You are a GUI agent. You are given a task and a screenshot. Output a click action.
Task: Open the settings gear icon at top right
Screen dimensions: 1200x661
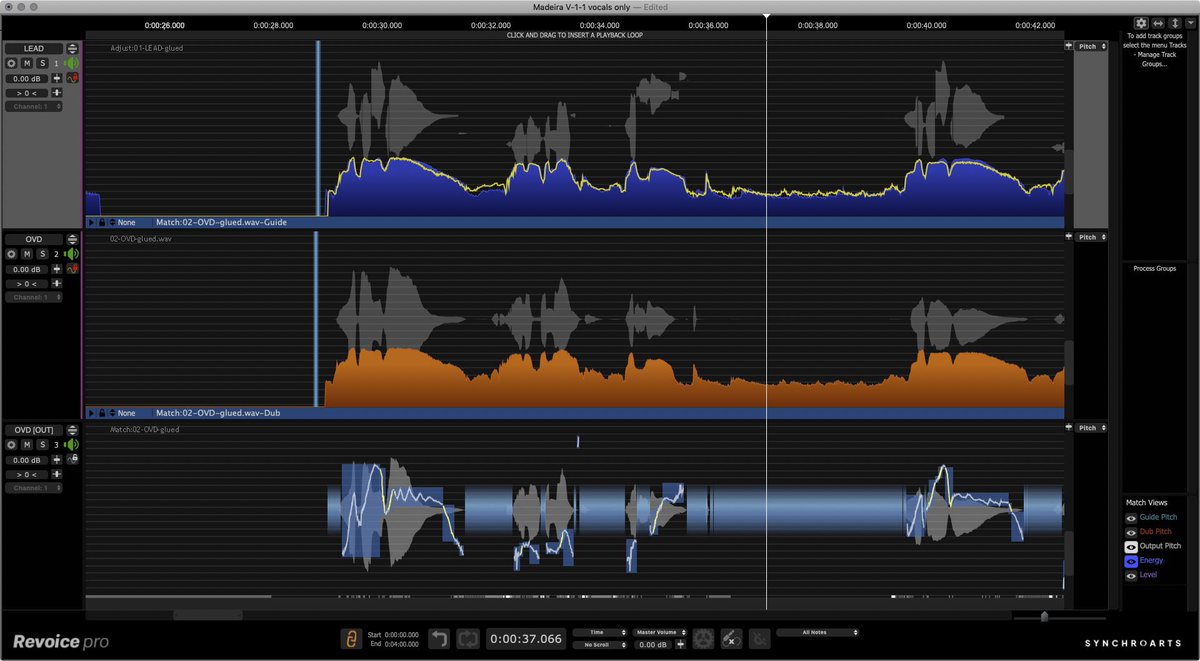[x=1140, y=23]
